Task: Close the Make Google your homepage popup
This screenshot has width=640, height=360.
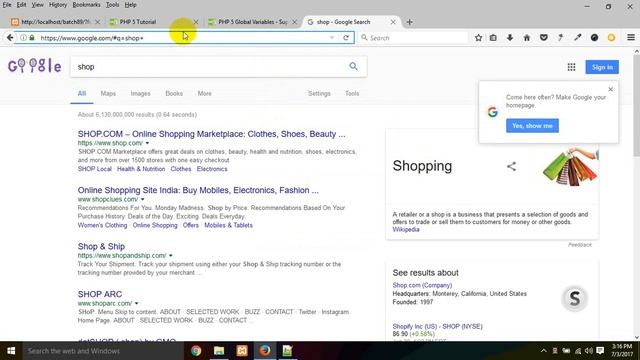Action: (x=610, y=89)
